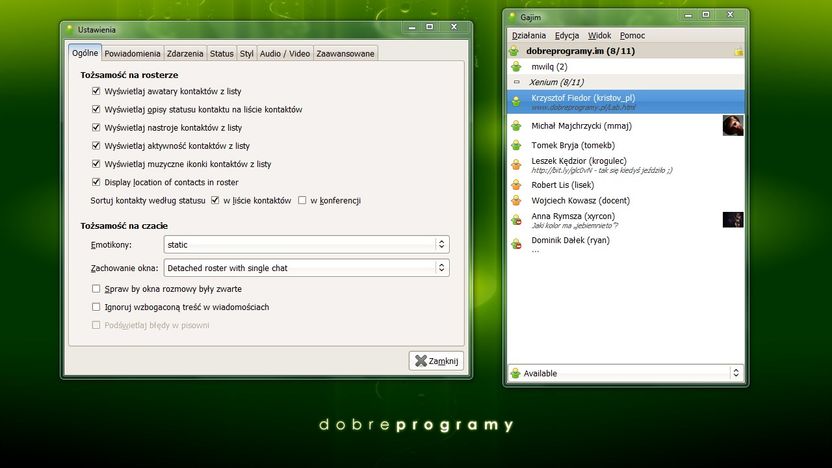
Task: Click the lock icon on dobreprogramy.im row
Action: pos(738,51)
